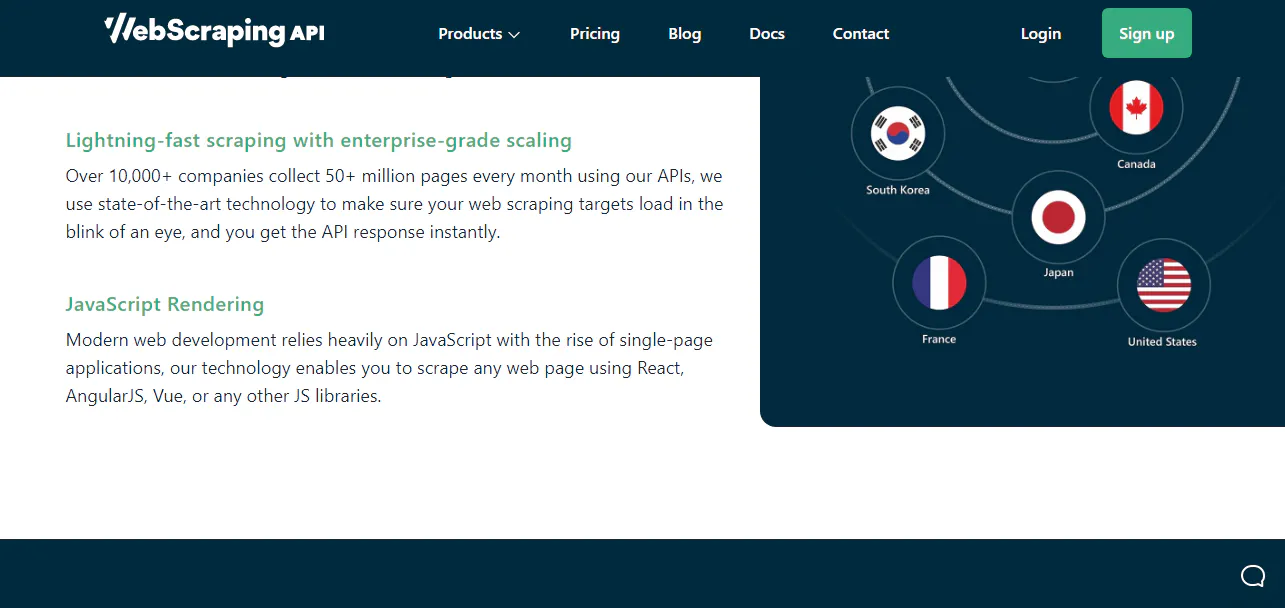Click the JavaScript Rendering heading

pyautogui.click(x=164, y=304)
